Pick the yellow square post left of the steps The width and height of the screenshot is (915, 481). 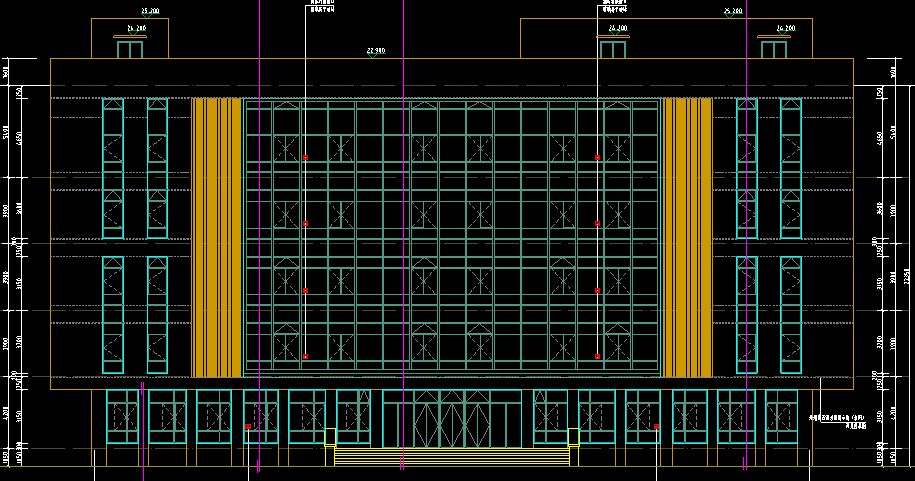330,437
